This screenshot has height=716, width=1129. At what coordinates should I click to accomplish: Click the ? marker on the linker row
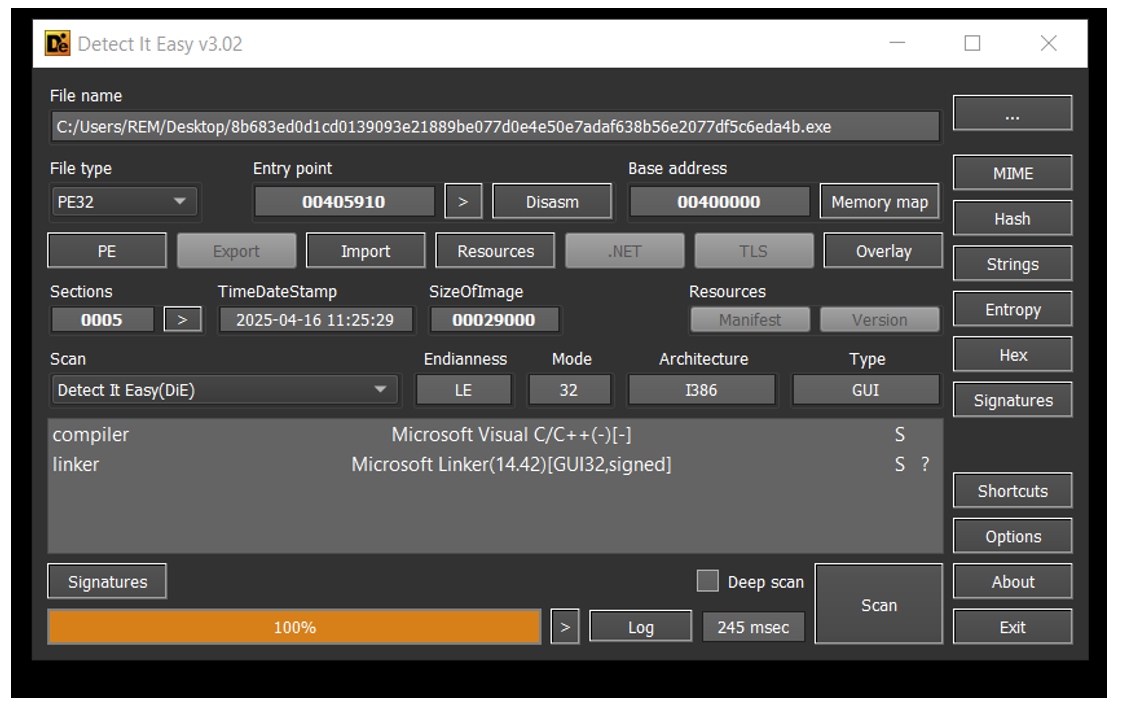[x=925, y=465]
